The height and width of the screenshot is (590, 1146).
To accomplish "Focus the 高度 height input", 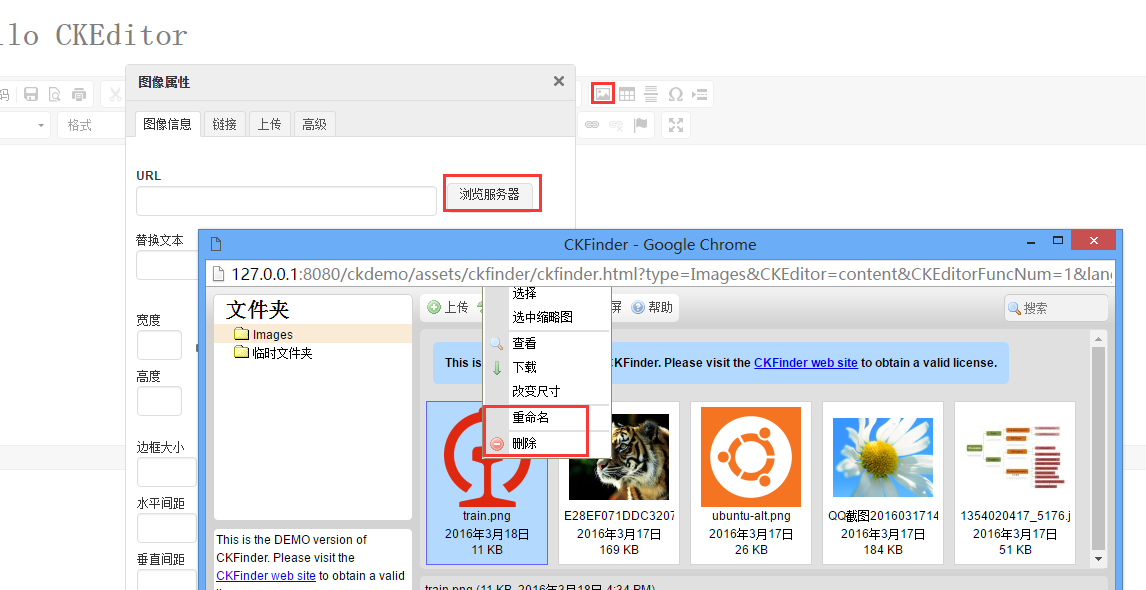I will click(x=159, y=401).
